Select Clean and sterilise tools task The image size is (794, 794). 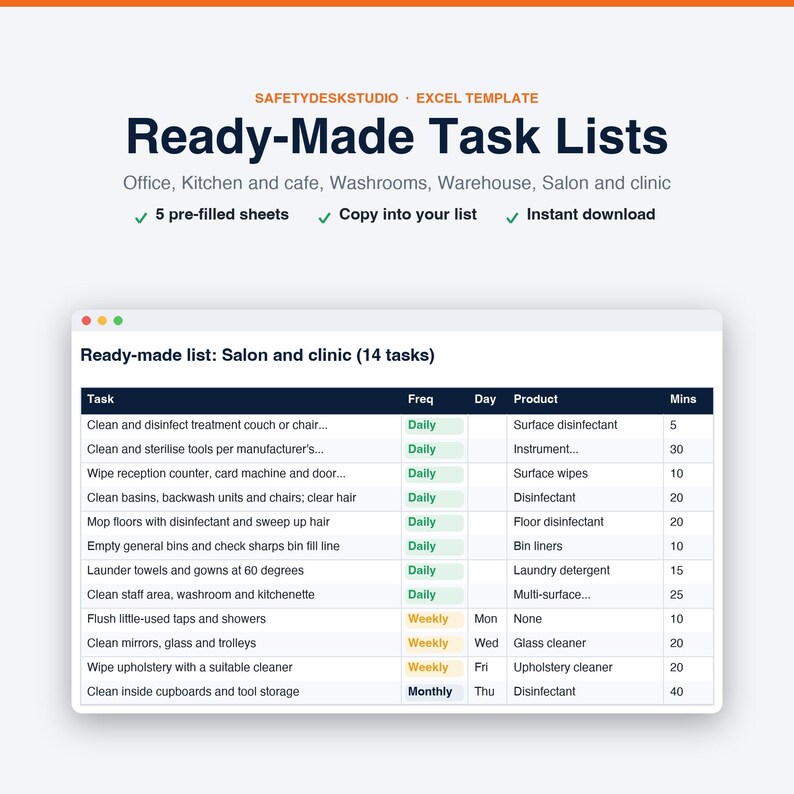pyautogui.click(x=205, y=449)
